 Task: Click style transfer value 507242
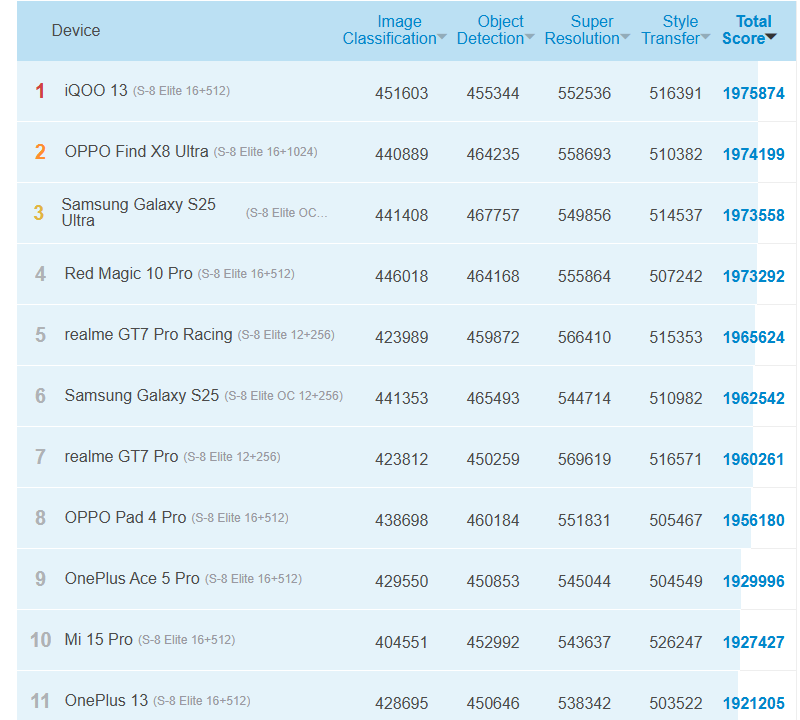tap(676, 276)
